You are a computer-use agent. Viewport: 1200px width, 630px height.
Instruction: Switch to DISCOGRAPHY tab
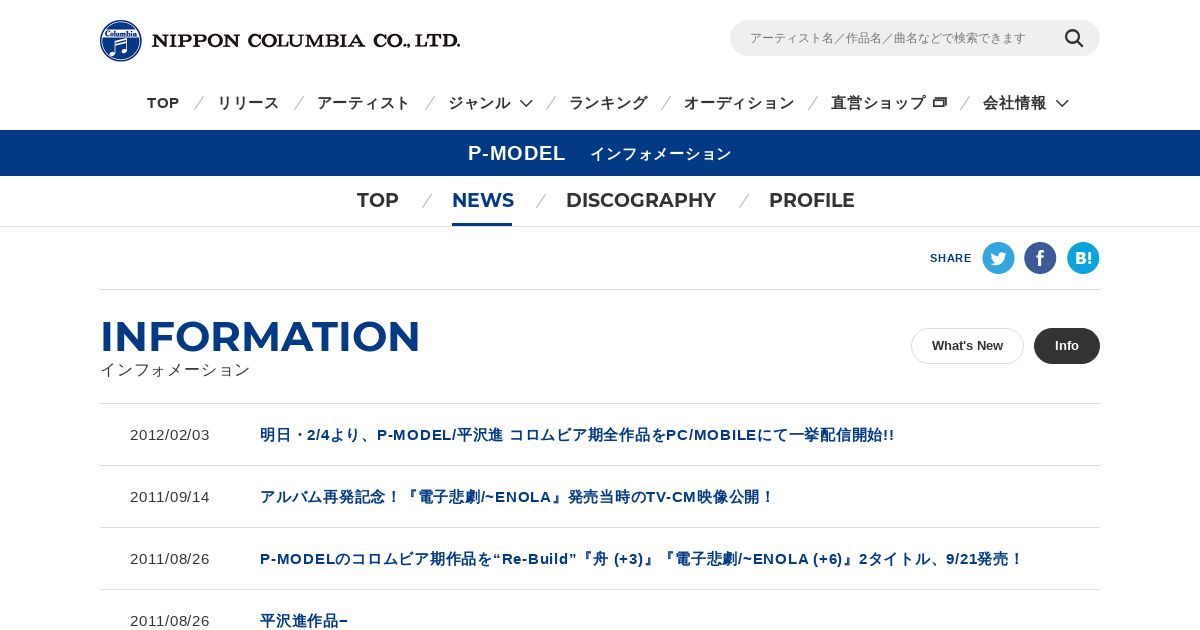coord(641,200)
